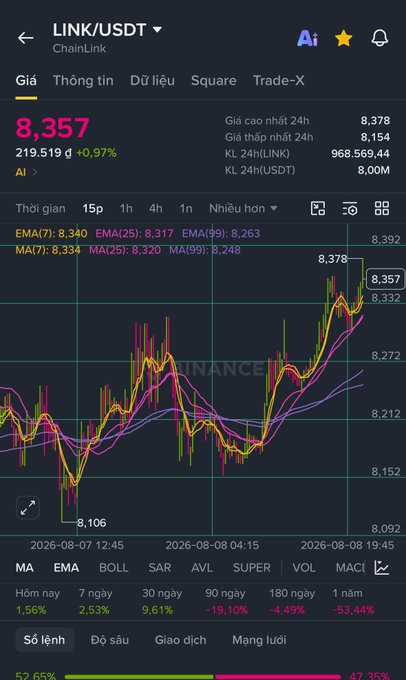Image resolution: width=406 pixels, height=680 pixels.
Task: Open the Square tab
Action: 214,81
